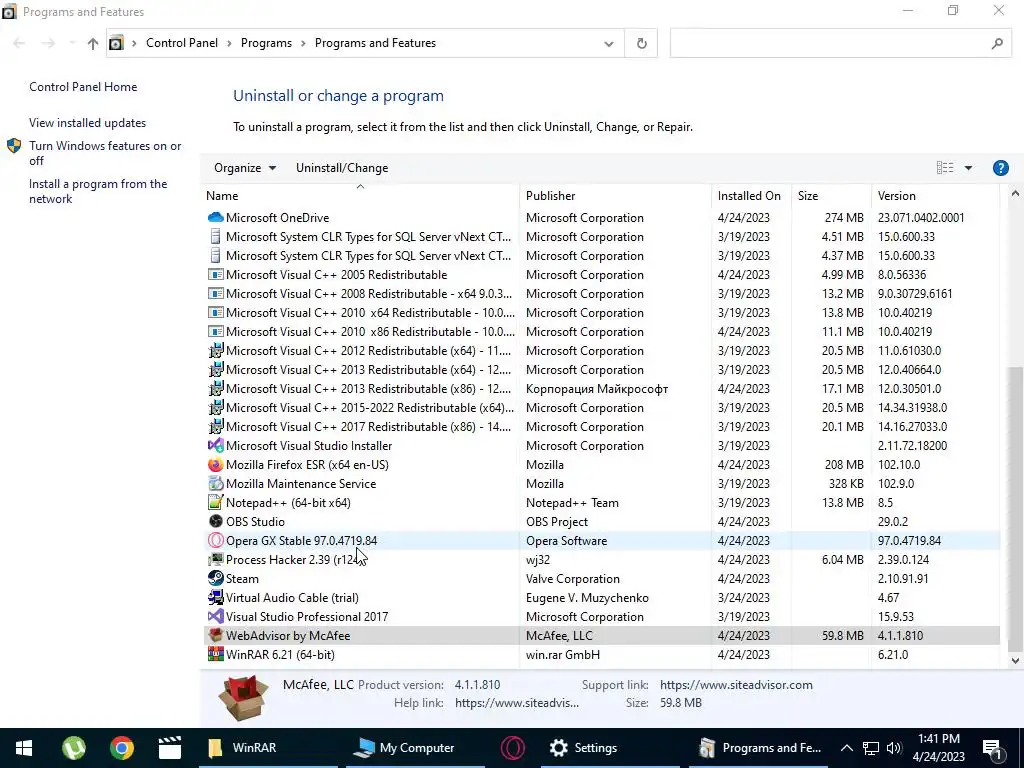Select the Корпорация Майкрософт publisher cell
The height and width of the screenshot is (768, 1024).
tap(597, 389)
